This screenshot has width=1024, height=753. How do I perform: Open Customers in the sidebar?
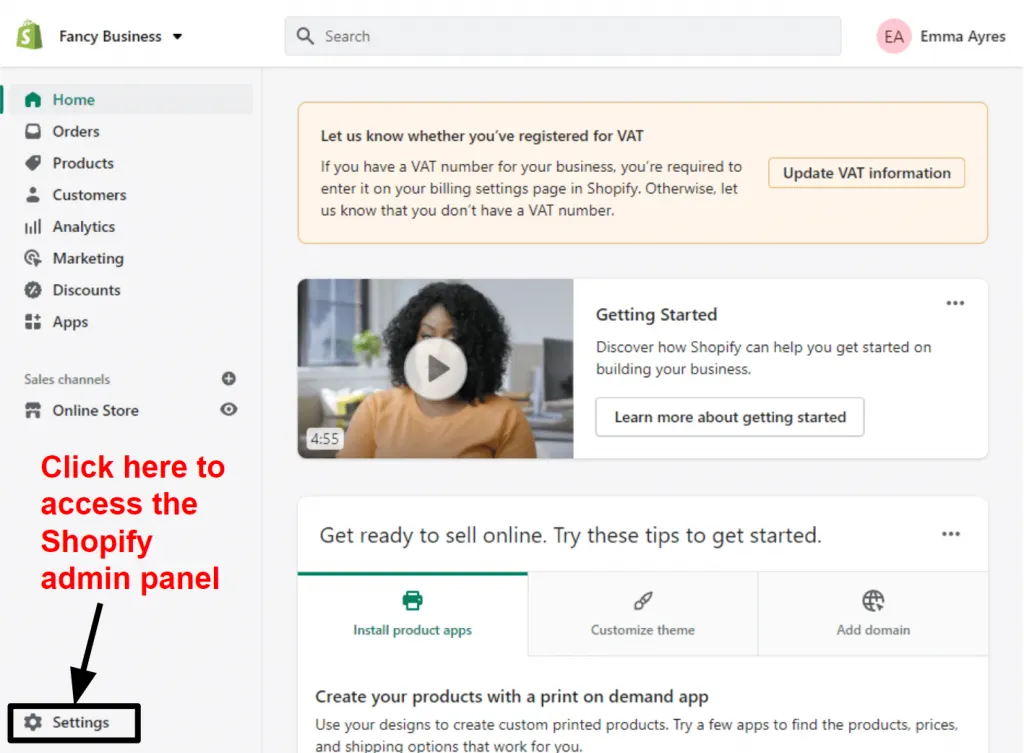(x=89, y=195)
